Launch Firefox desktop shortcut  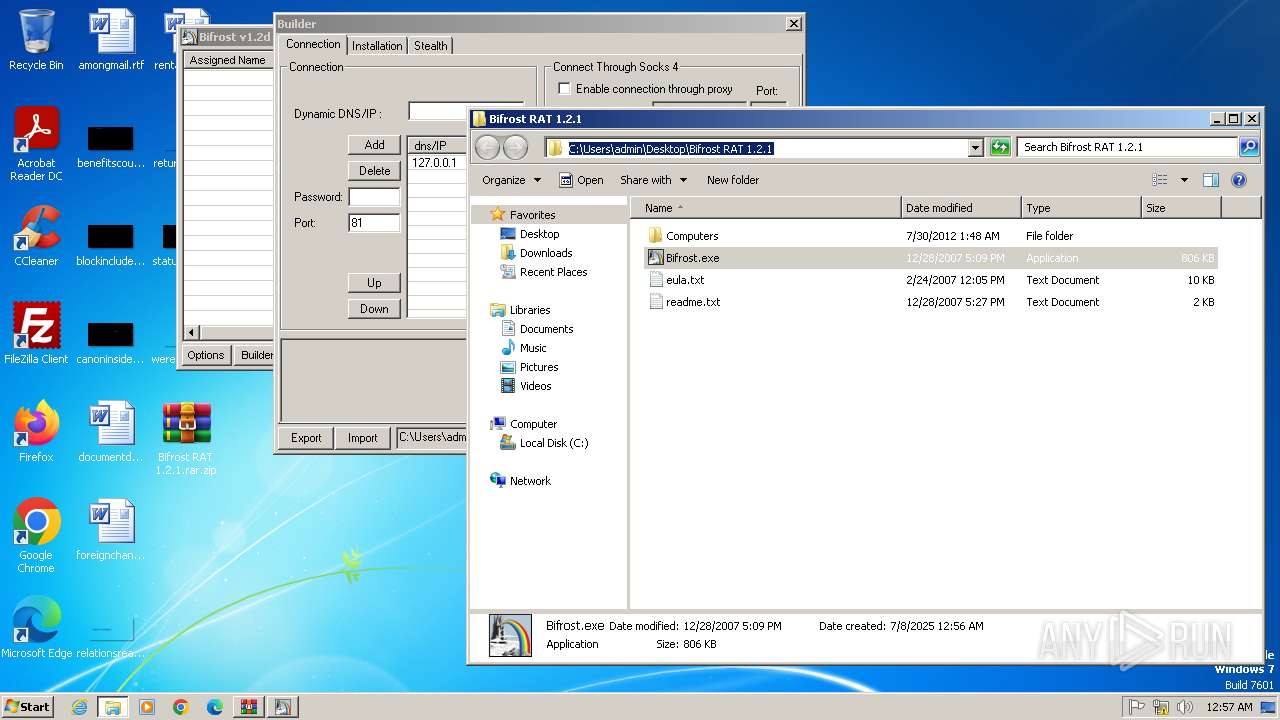36,431
